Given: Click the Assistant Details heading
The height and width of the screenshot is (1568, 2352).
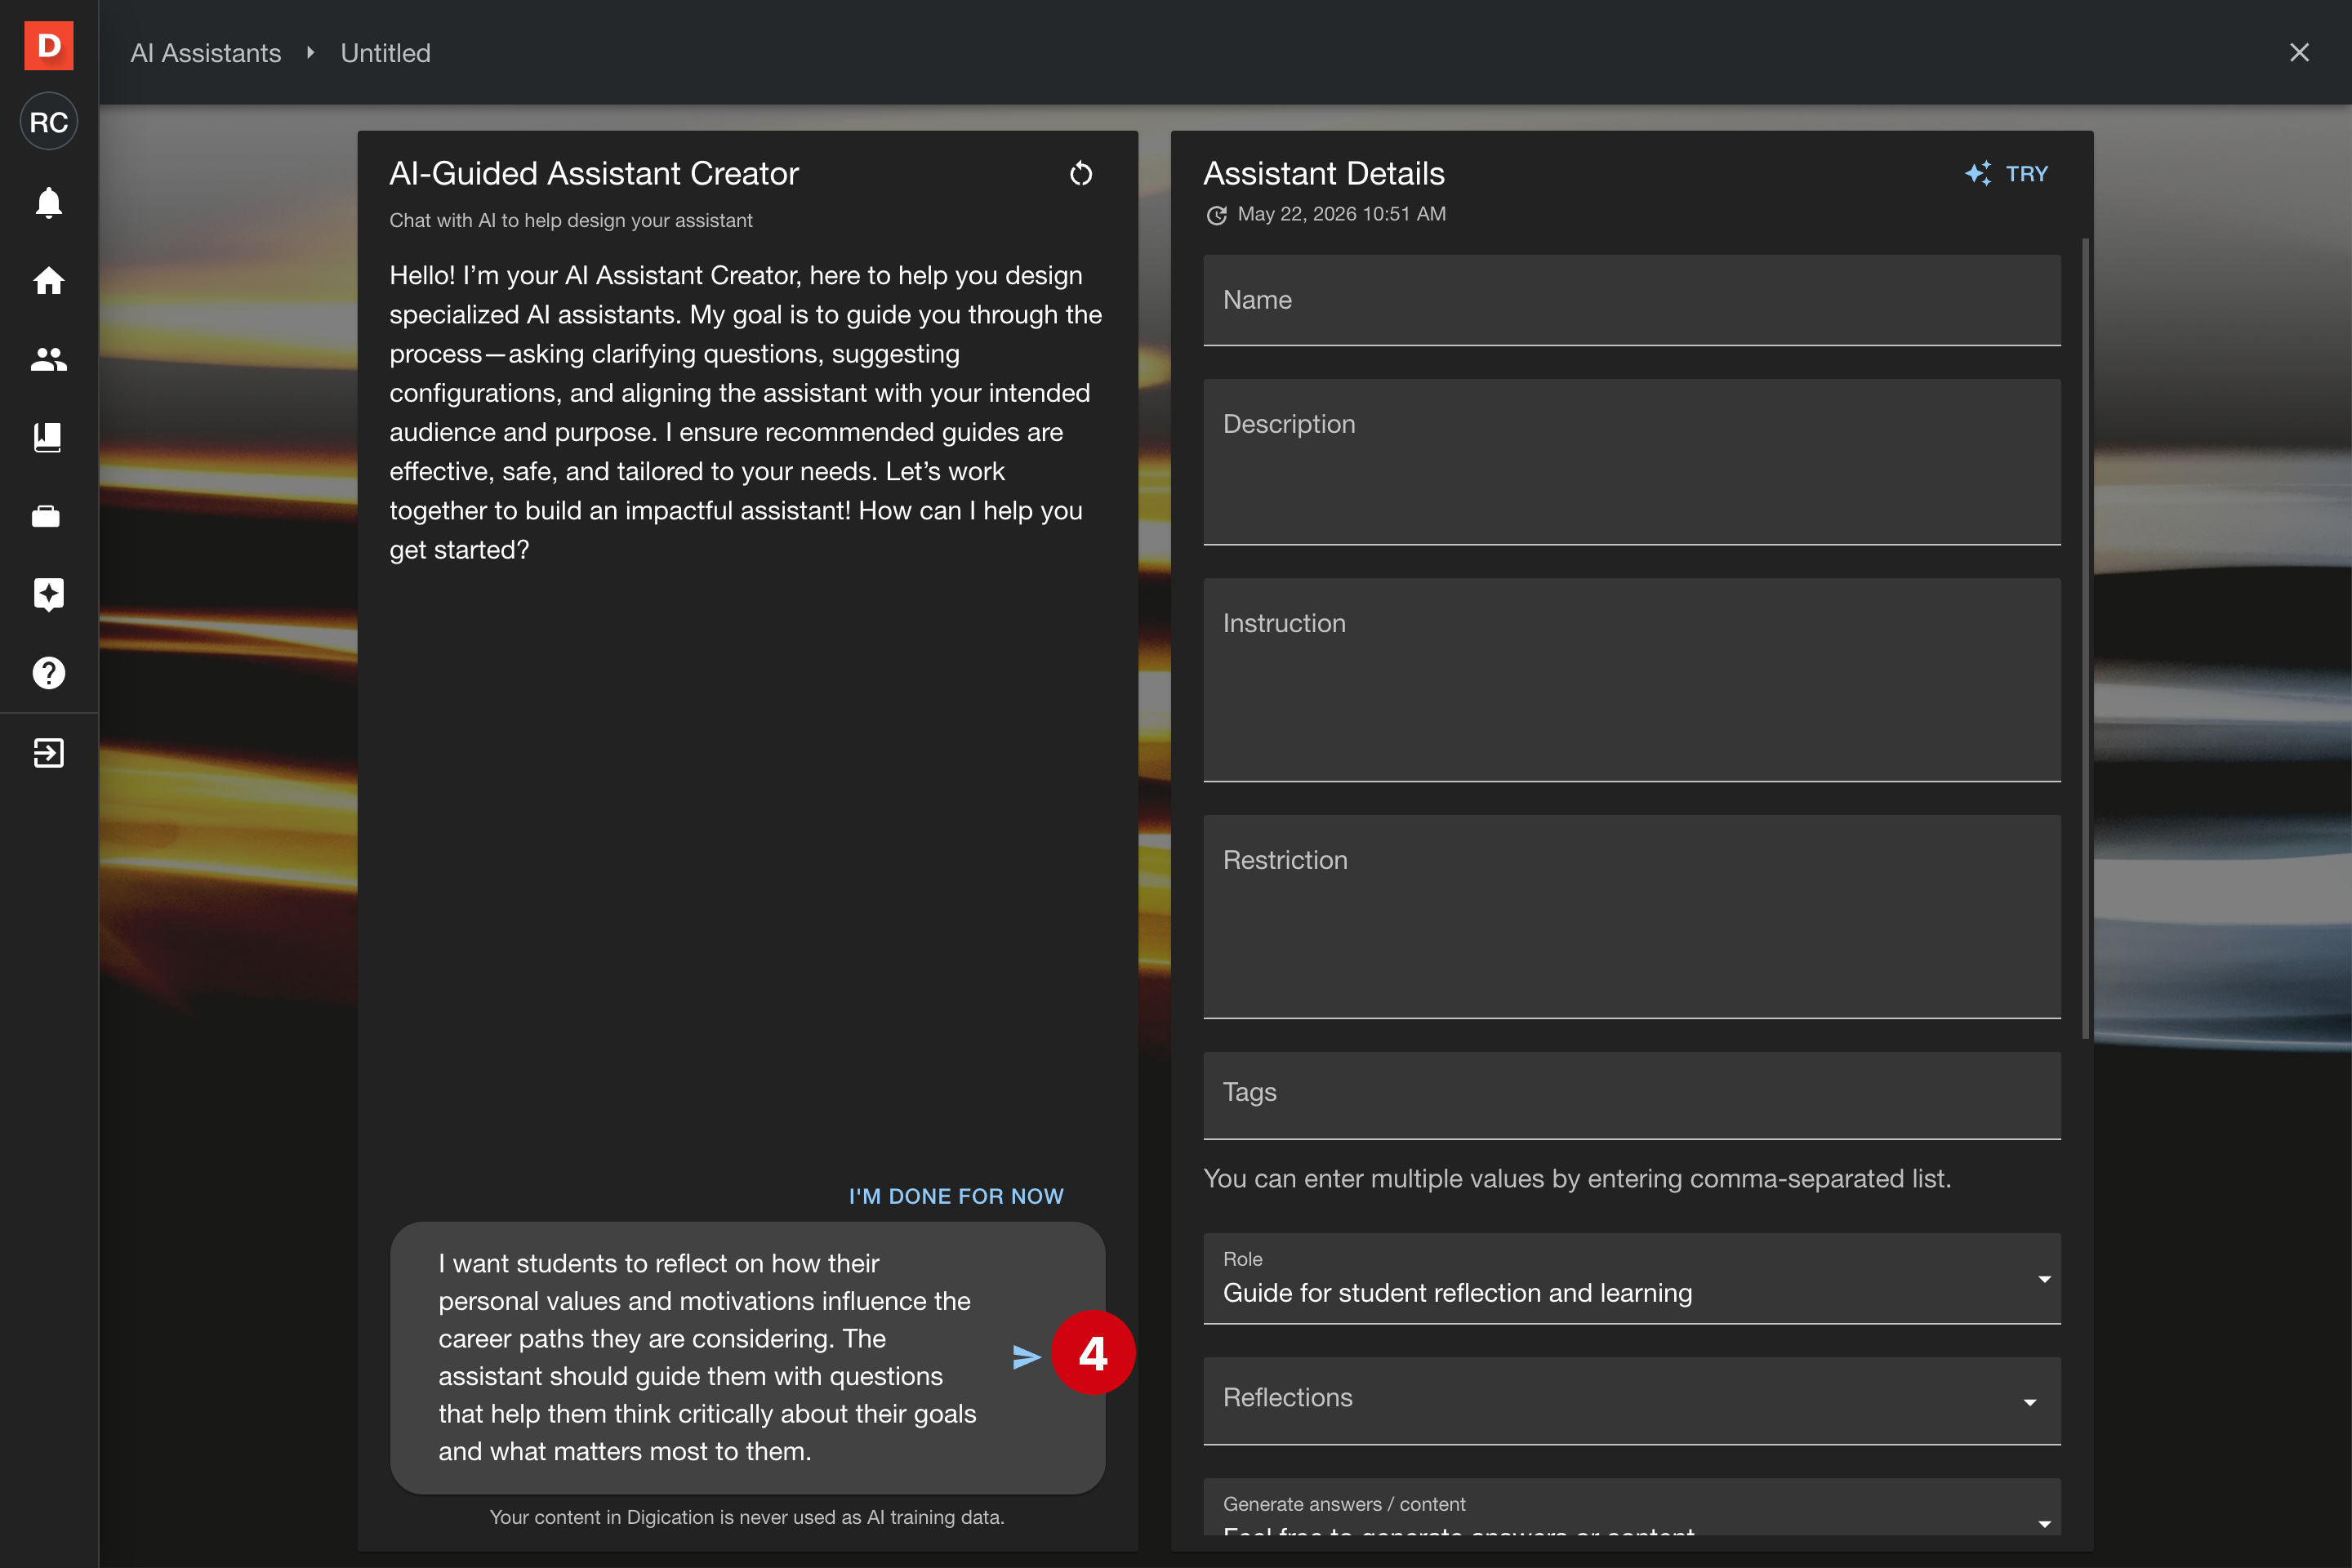Looking at the screenshot, I should pos(1324,174).
